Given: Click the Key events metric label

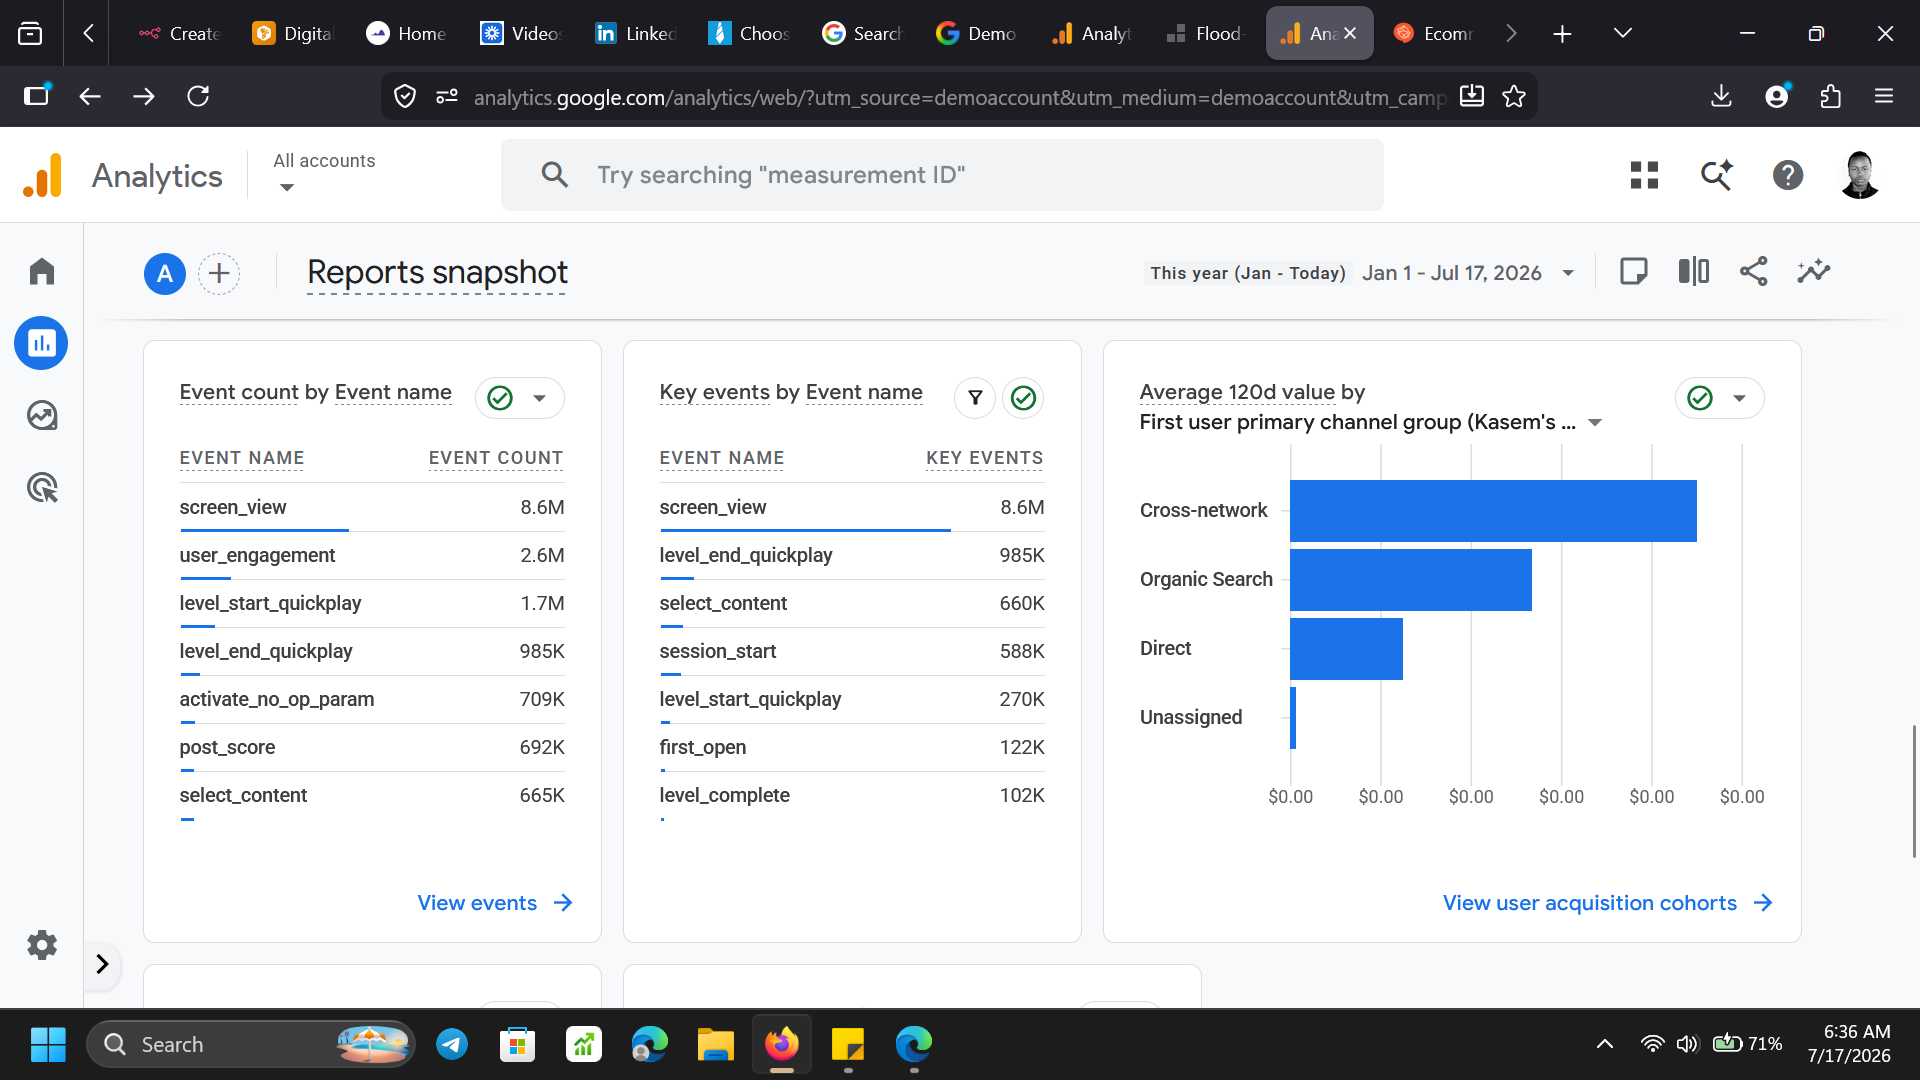Looking at the screenshot, I should [x=714, y=392].
